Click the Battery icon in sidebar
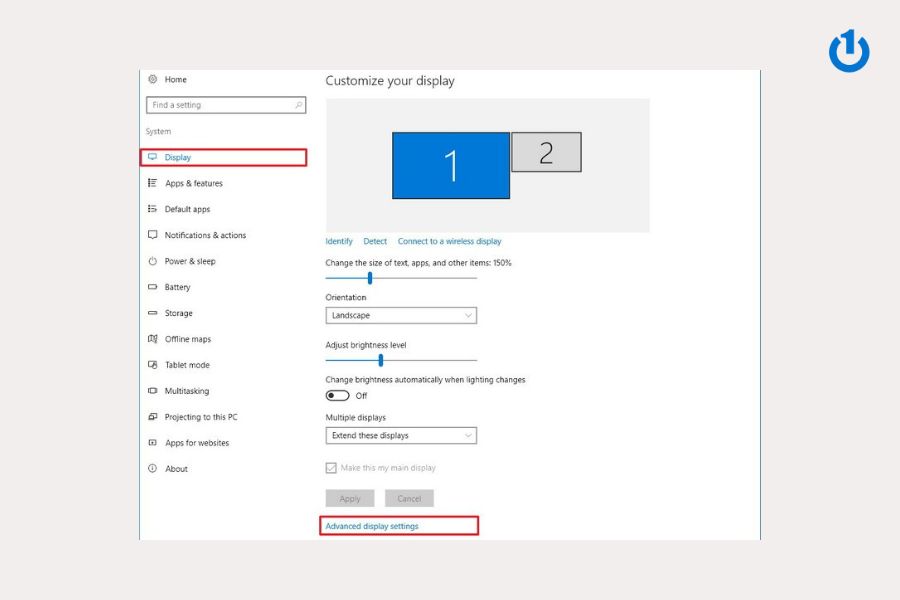The width and height of the screenshot is (900, 600). pyautogui.click(x=153, y=287)
